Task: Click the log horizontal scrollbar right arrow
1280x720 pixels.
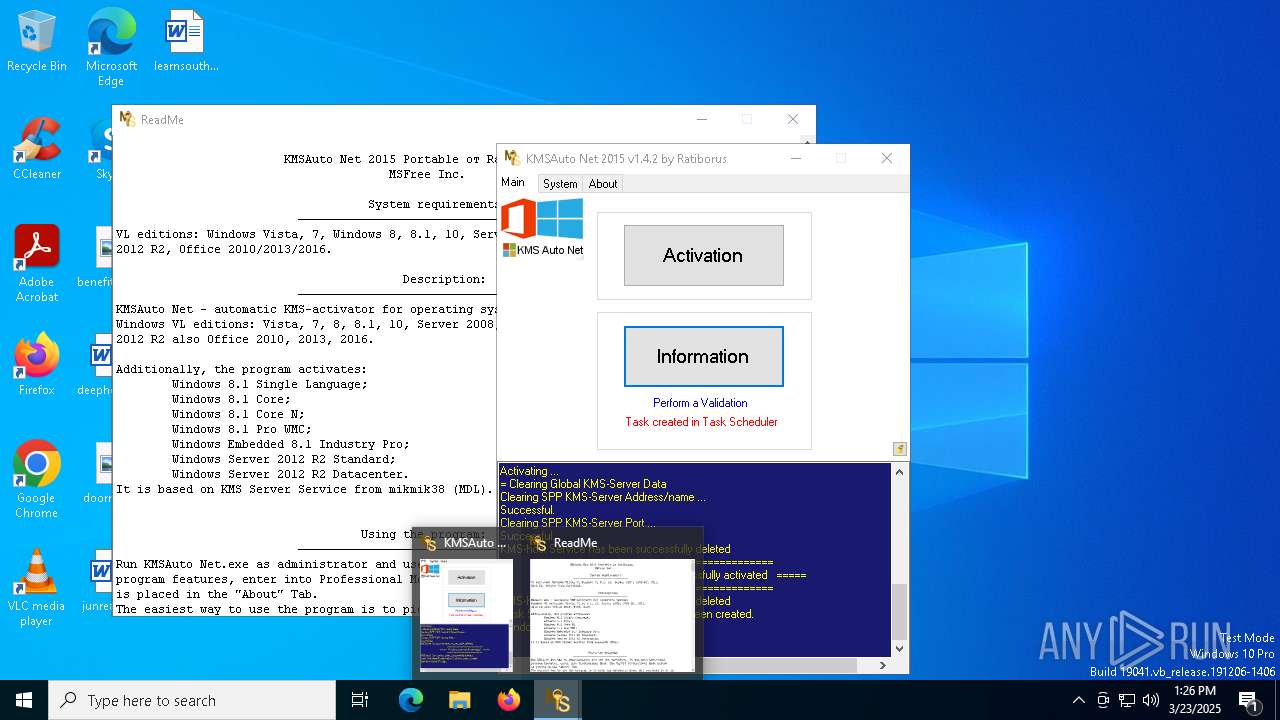Action: coord(883,665)
